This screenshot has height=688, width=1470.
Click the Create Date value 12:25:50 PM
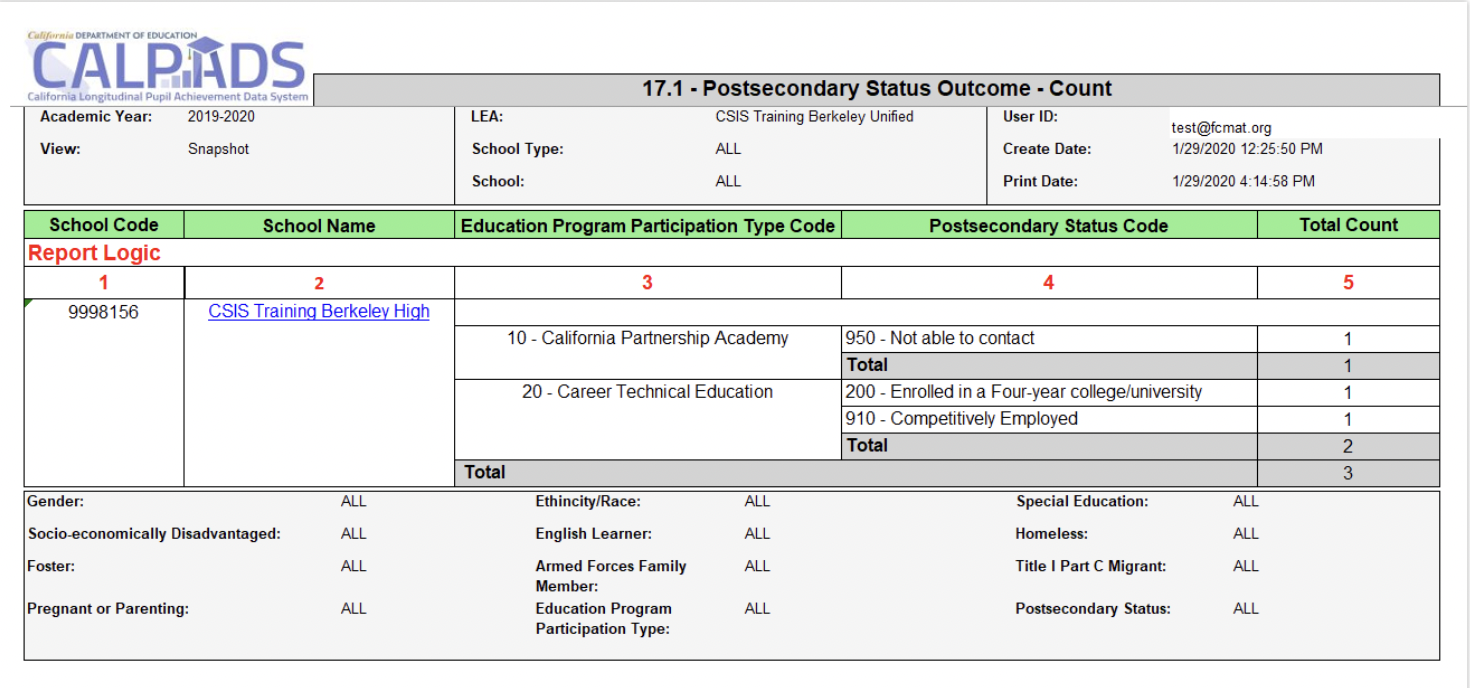tap(1247, 149)
